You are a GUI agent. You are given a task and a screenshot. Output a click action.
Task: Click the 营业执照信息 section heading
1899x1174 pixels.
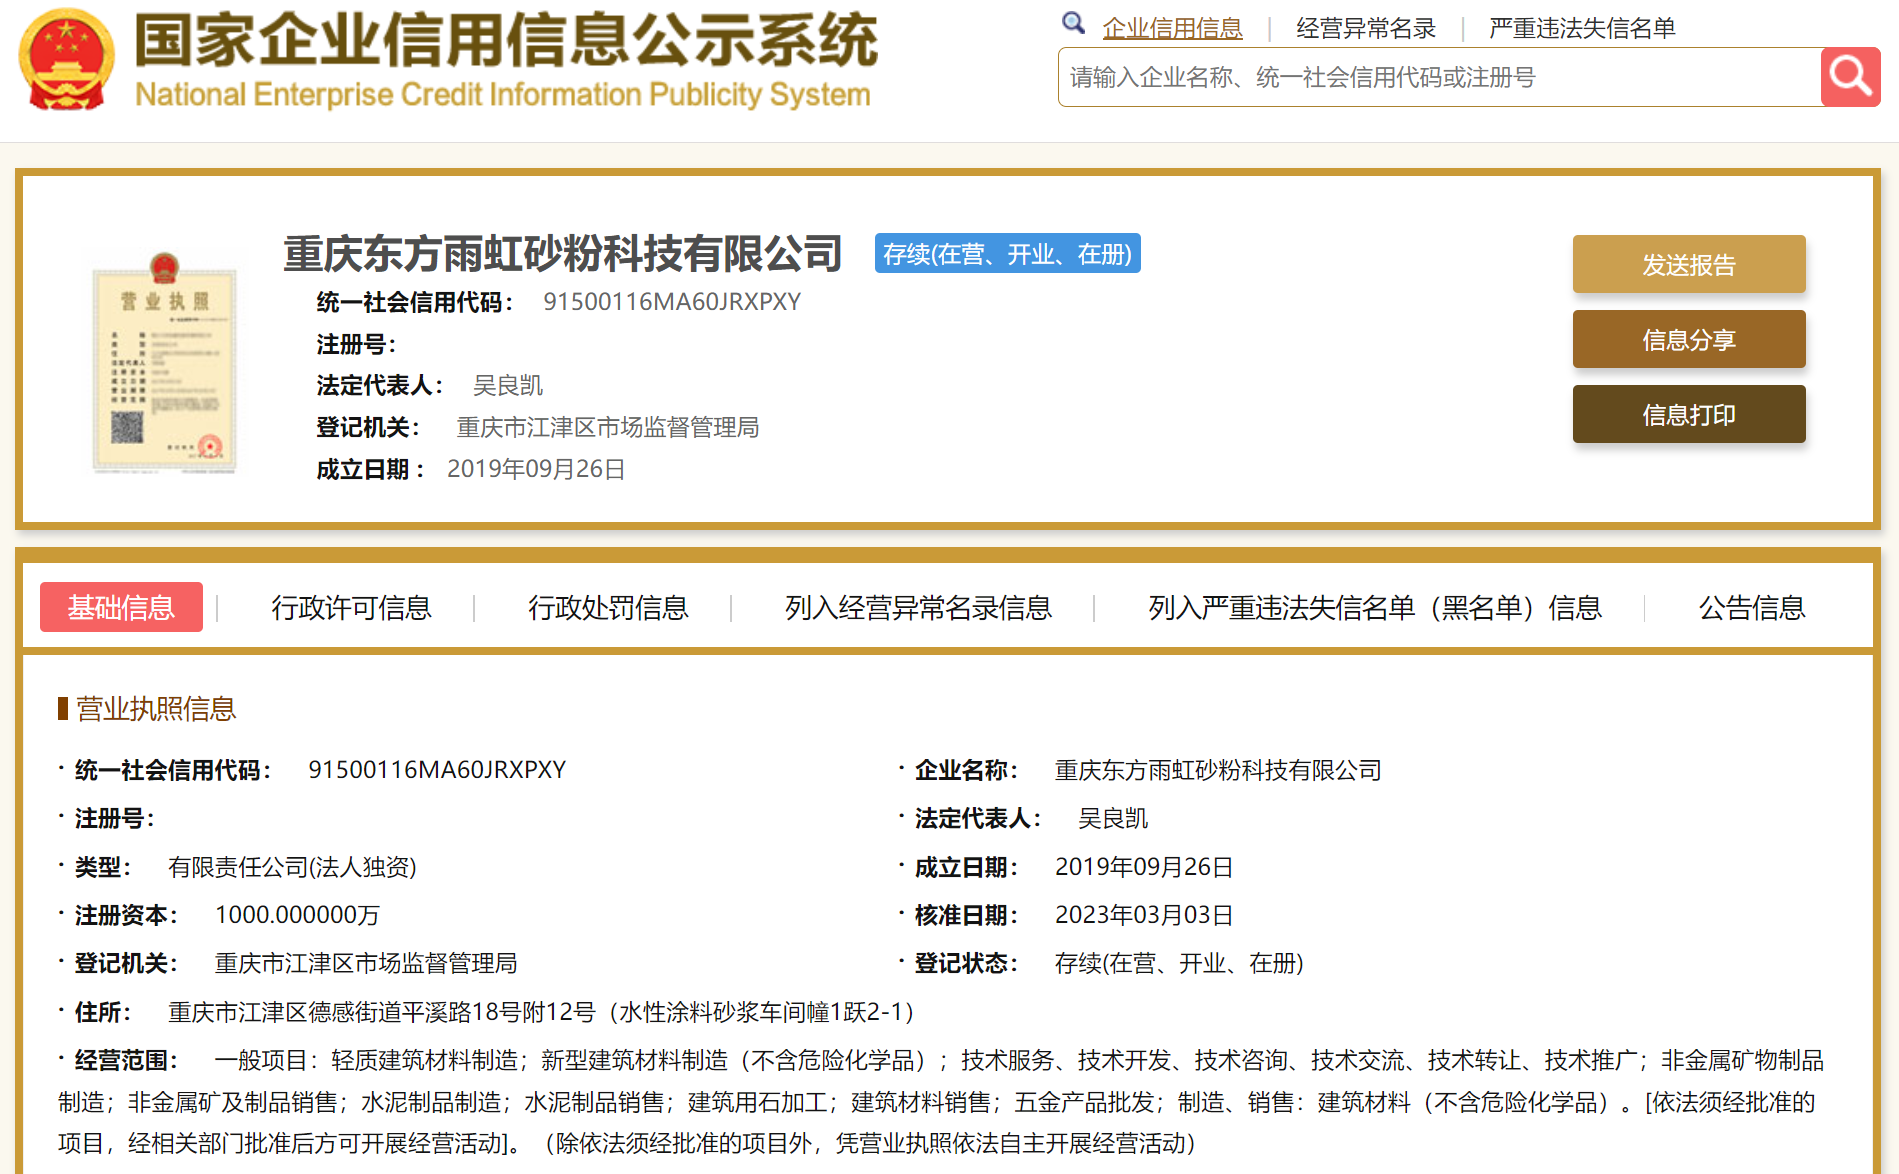point(155,709)
